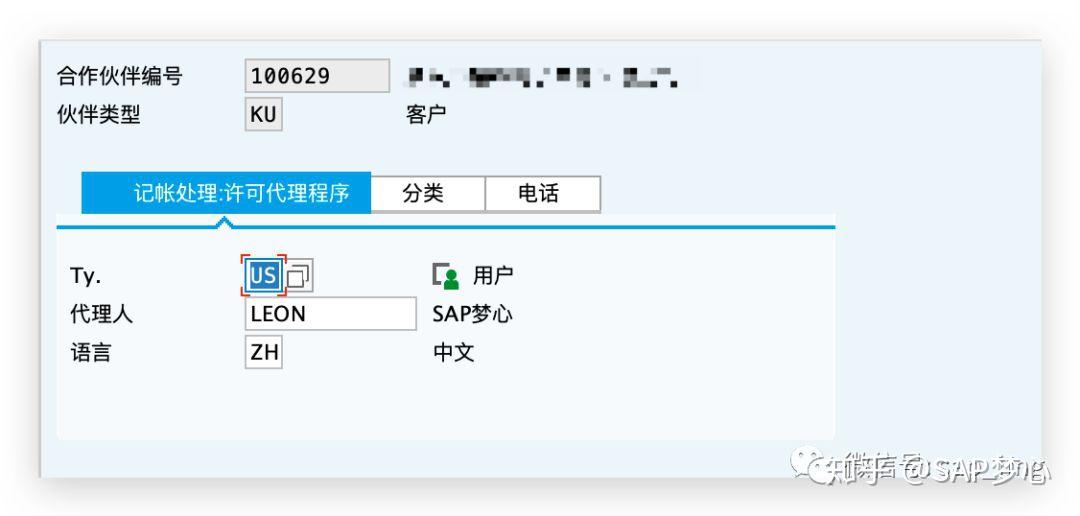Image resolution: width=1080 pixels, height=516 pixels.
Task: Click the Ty. field containing US
Action: (264, 276)
